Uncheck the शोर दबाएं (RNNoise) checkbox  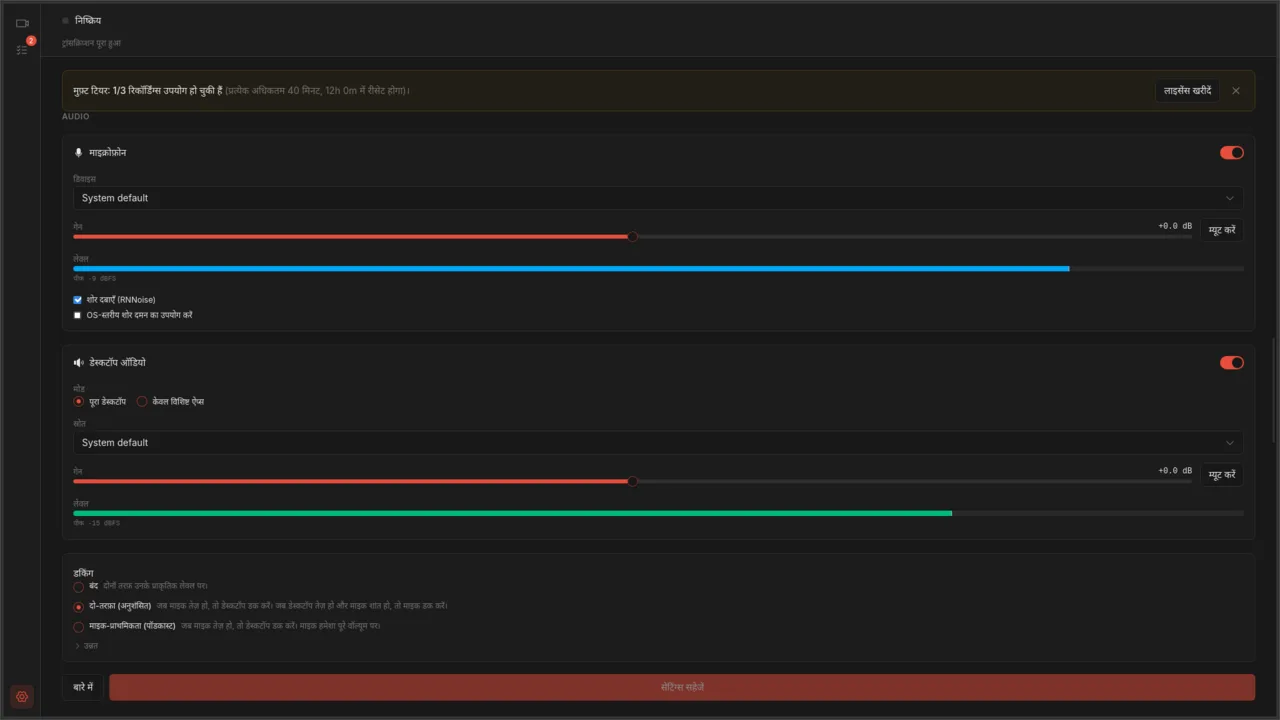click(78, 300)
